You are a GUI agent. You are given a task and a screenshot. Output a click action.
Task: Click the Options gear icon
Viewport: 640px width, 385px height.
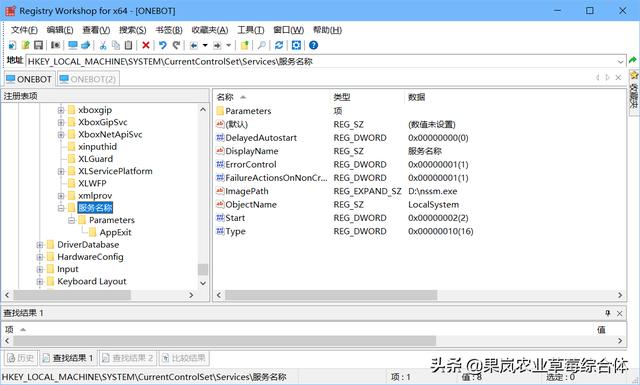pyautogui.click(x=296, y=45)
